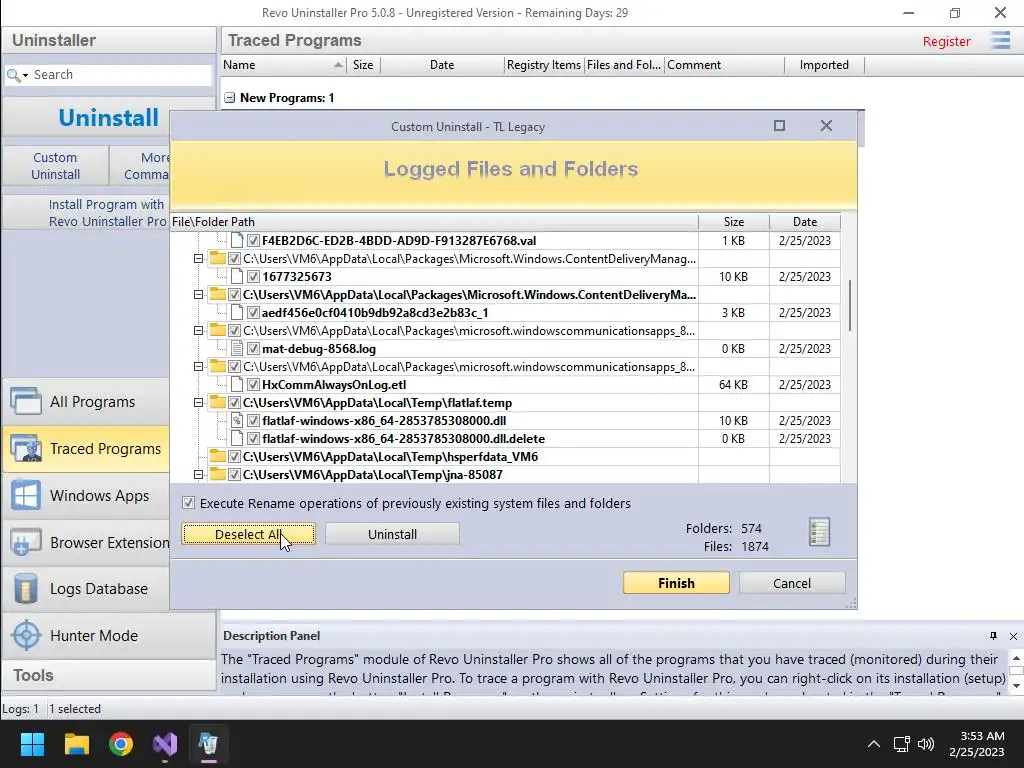Collapse folder node above HxCommAlwaysOnLog.etl
Screen dimensions: 1024x768
click(199, 367)
